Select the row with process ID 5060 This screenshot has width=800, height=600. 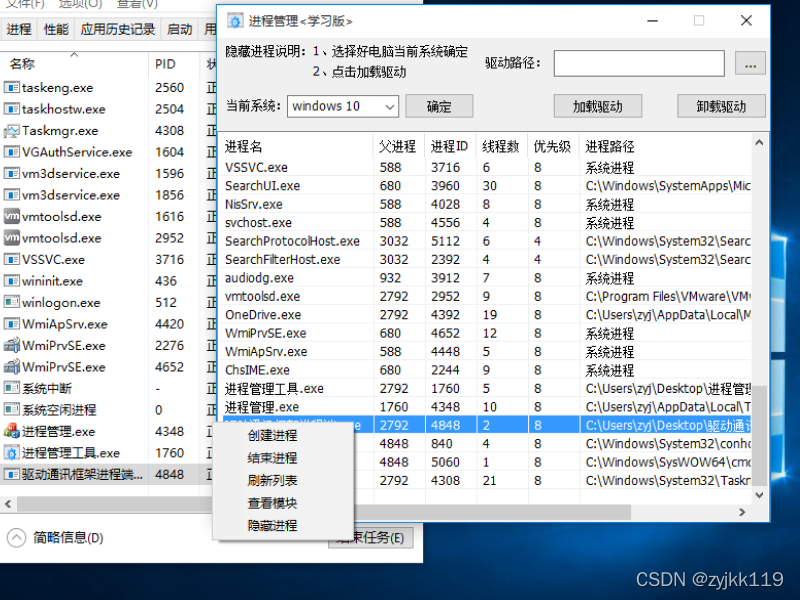click(553, 462)
